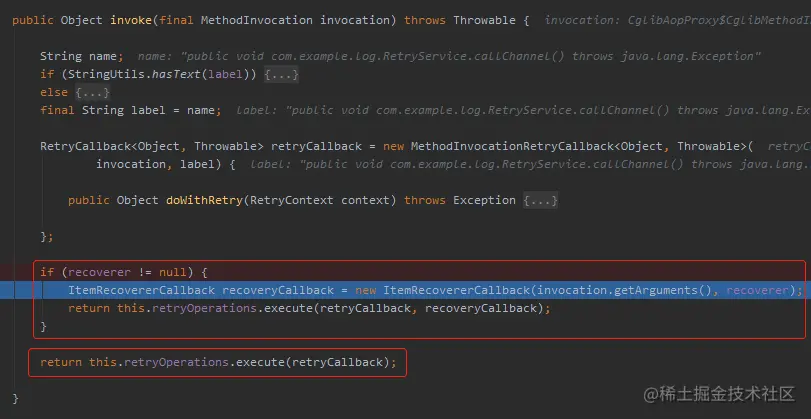Expand the folded else block
This screenshot has width=811, height=419.
[x=93, y=93]
